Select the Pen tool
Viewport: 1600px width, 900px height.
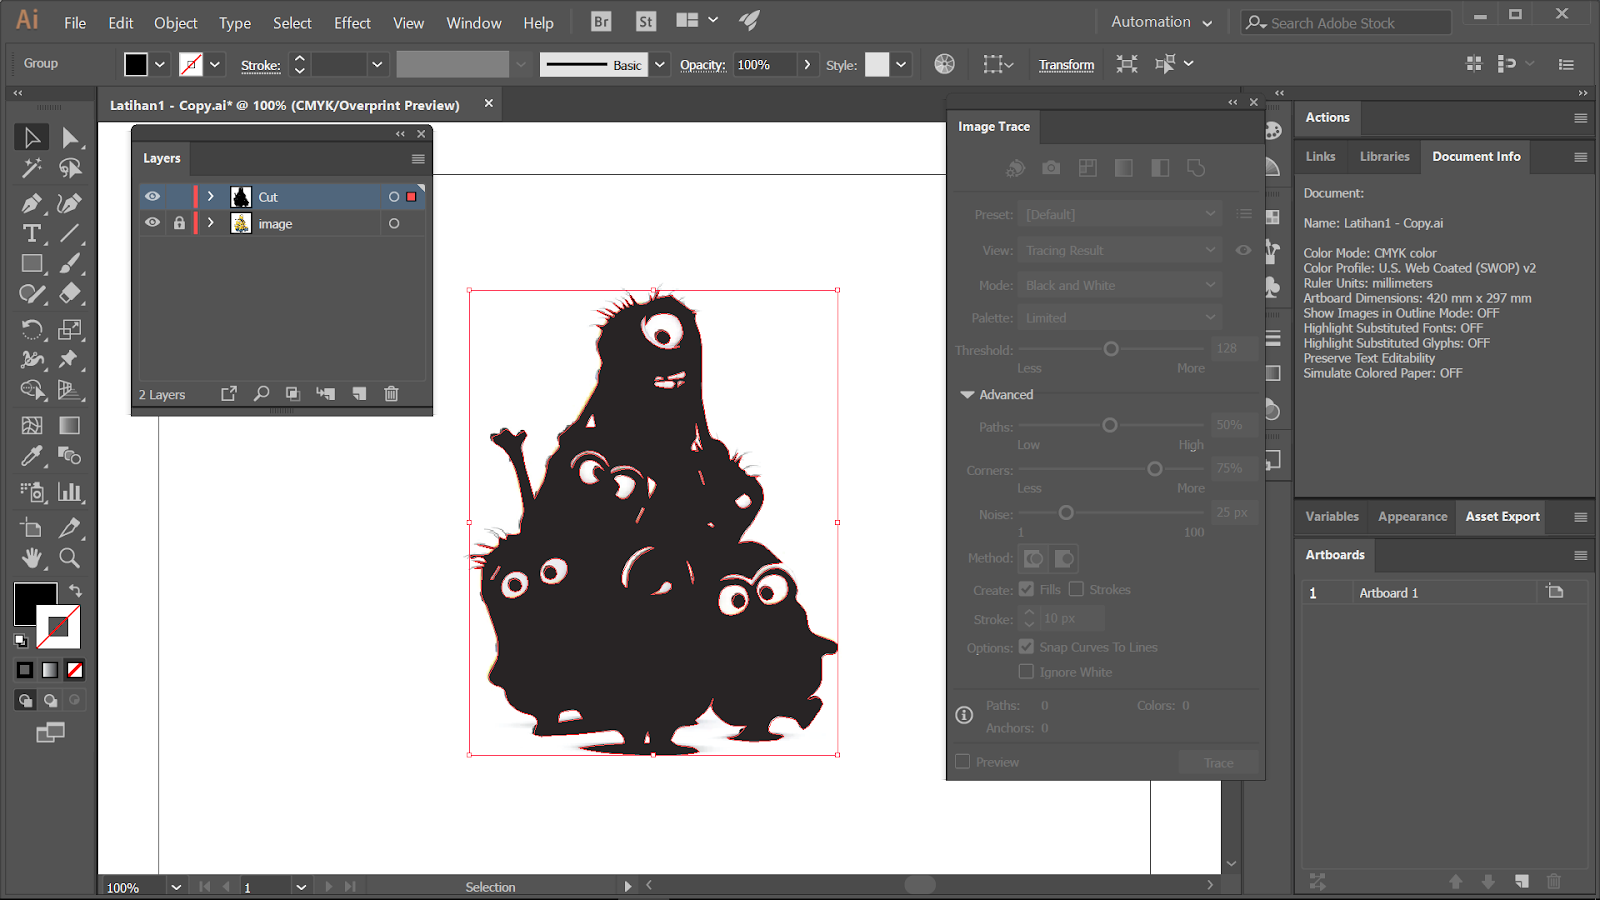31,204
